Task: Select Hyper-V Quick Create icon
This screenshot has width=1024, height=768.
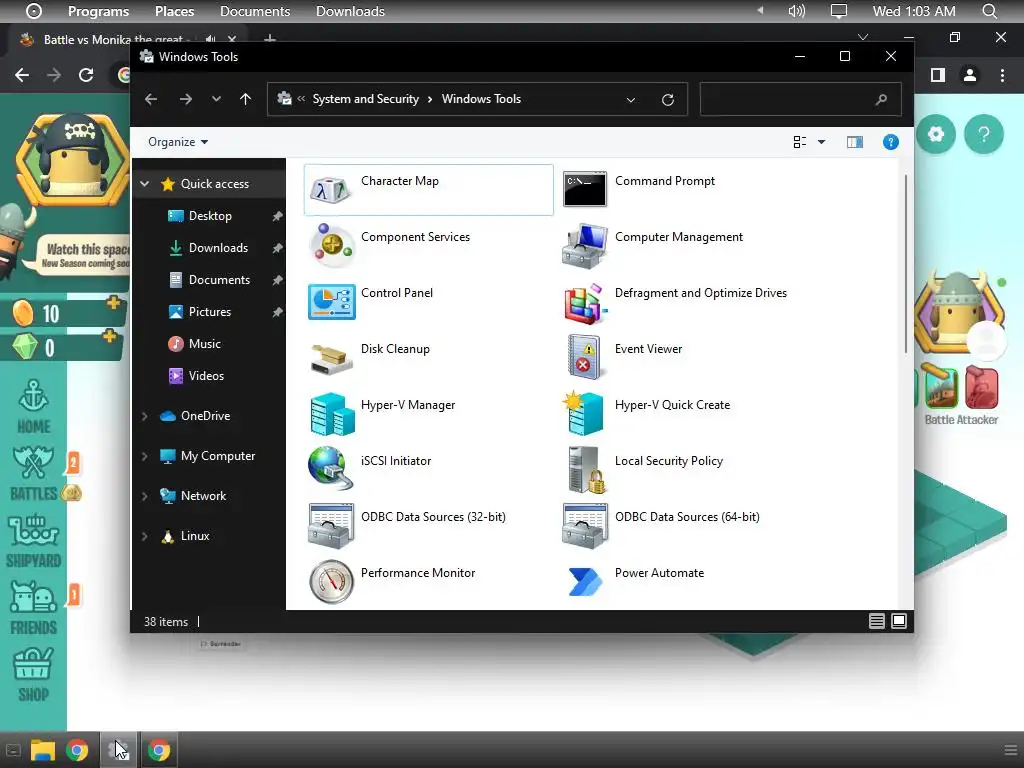Action: pyautogui.click(x=583, y=413)
